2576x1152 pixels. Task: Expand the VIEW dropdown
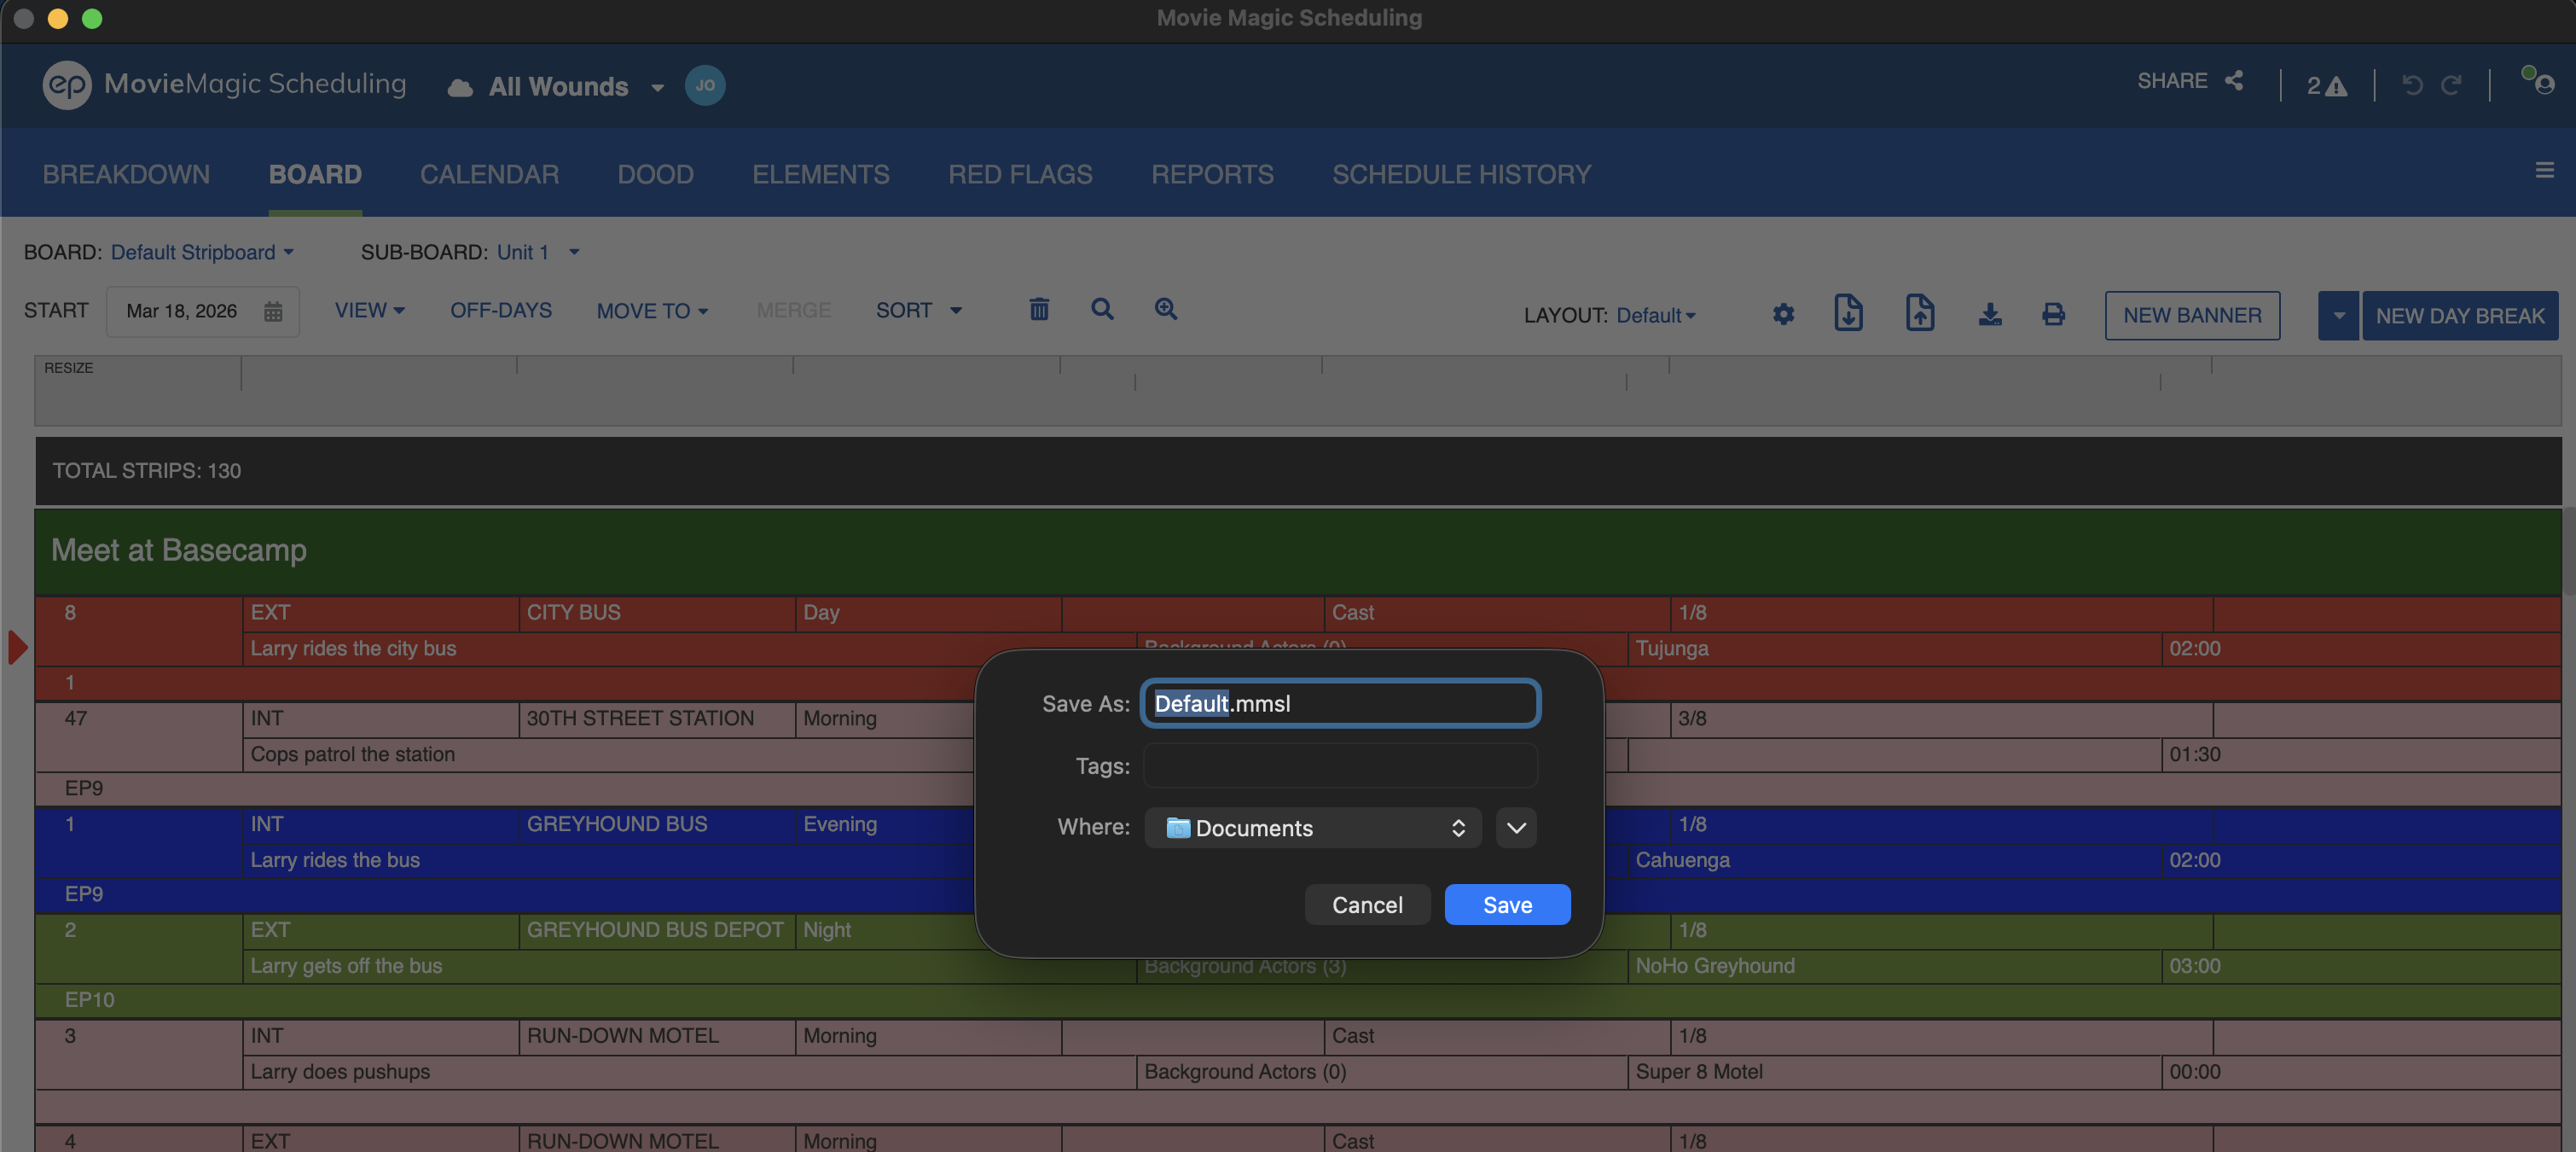(369, 311)
